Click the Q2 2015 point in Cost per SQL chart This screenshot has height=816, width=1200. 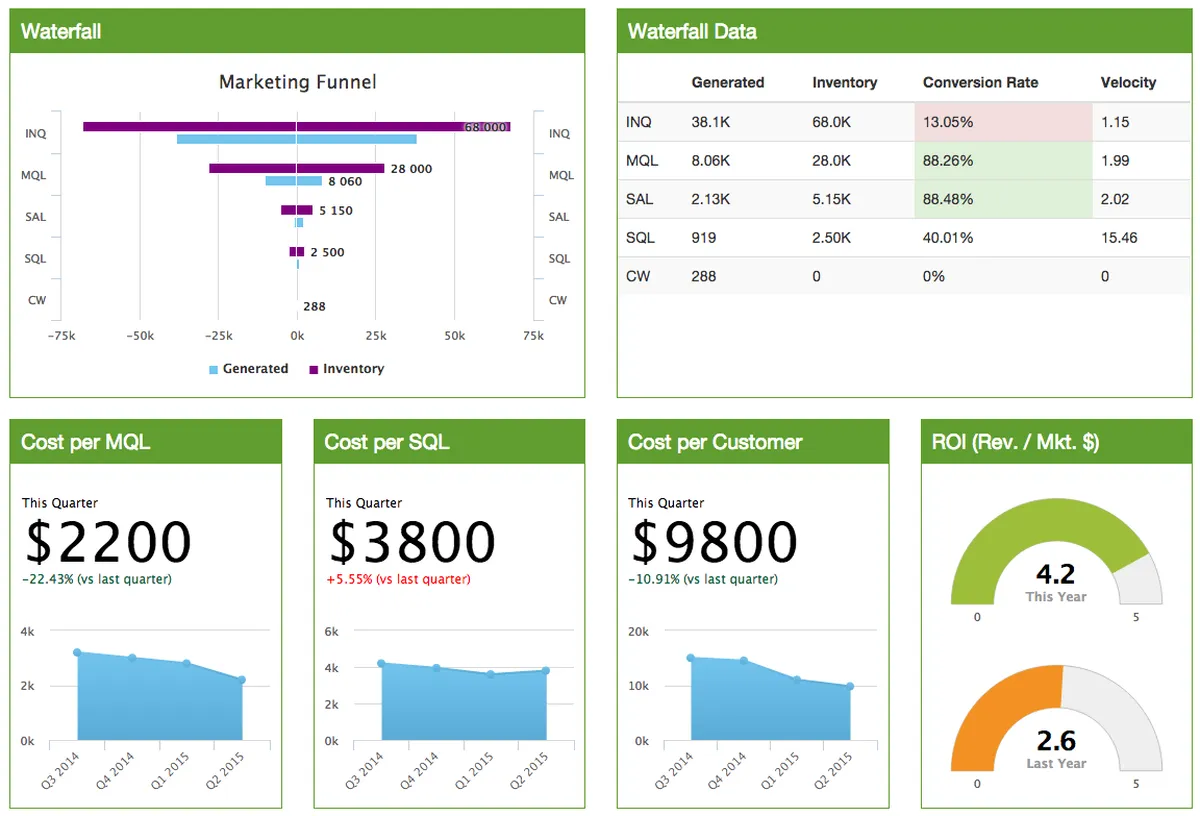coord(546,671)
